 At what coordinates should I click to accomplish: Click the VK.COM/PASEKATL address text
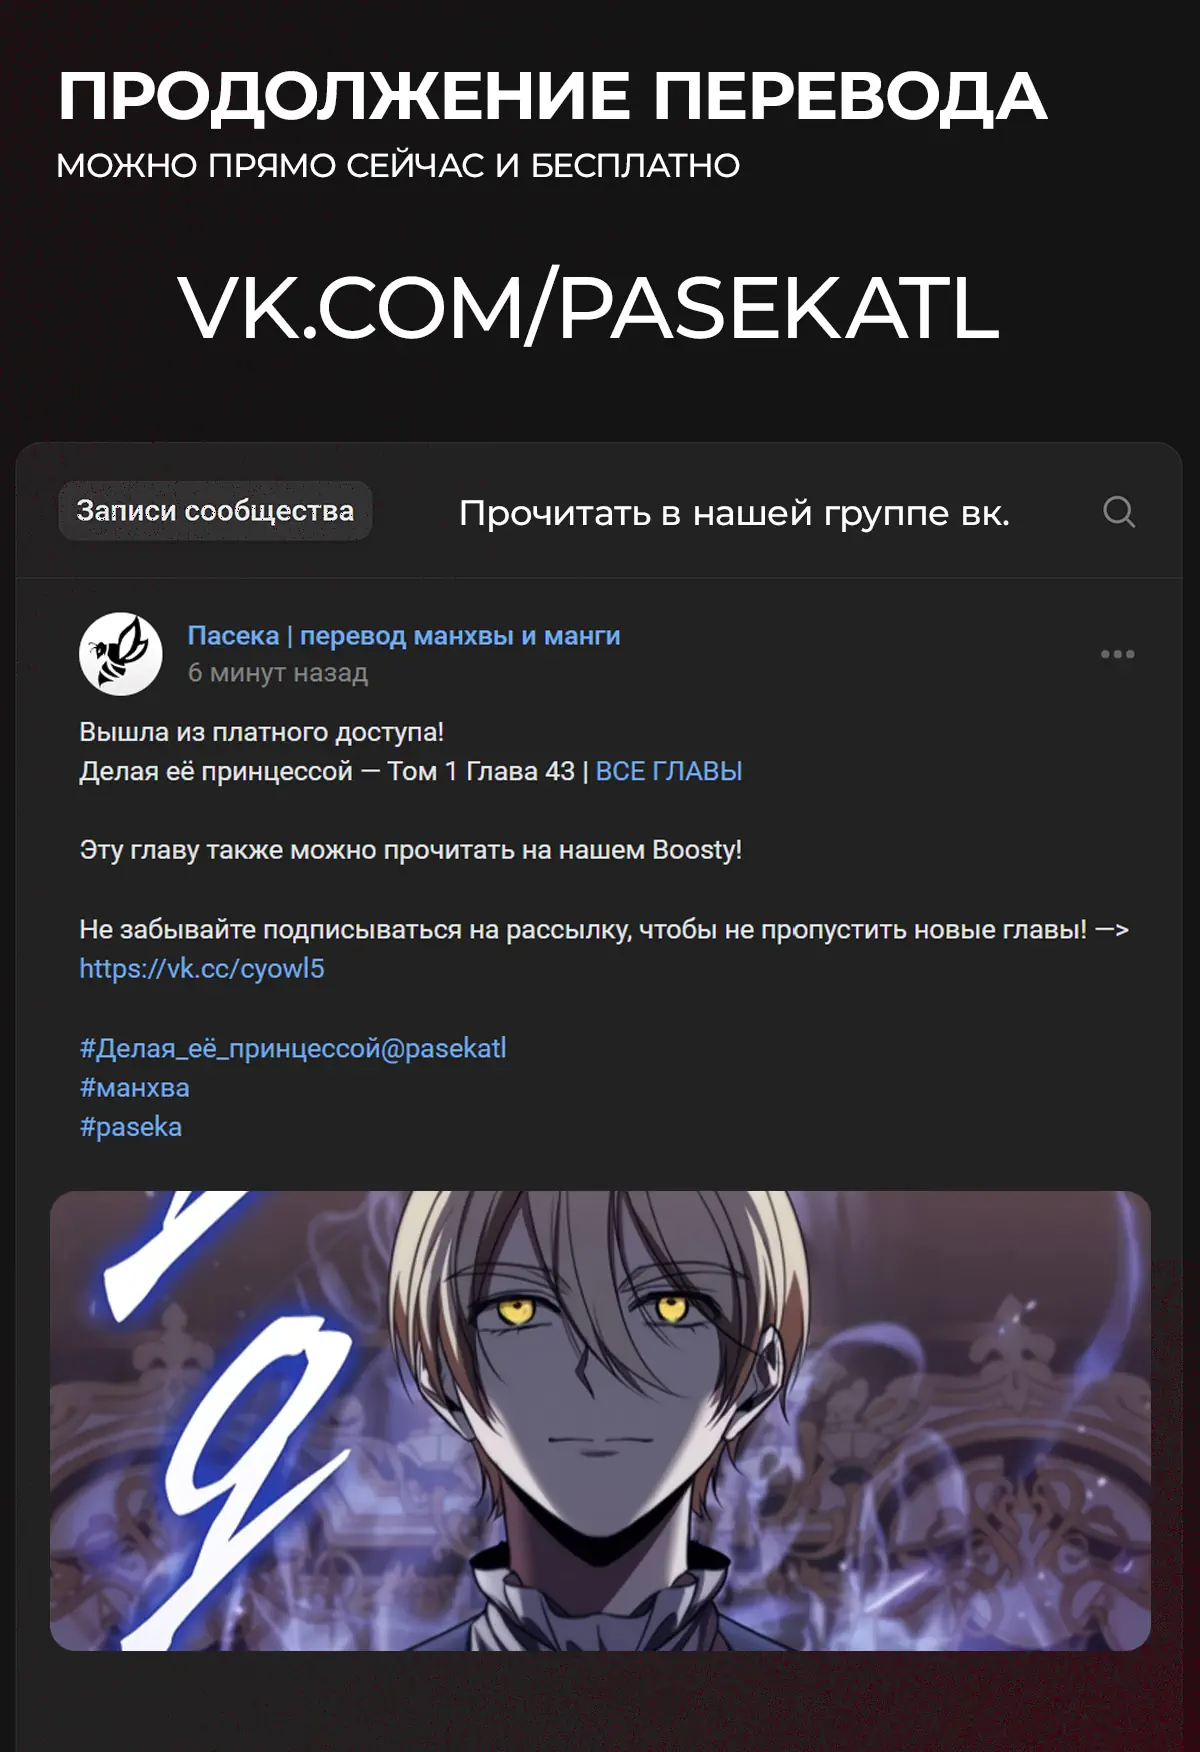[x=589, y=307]
